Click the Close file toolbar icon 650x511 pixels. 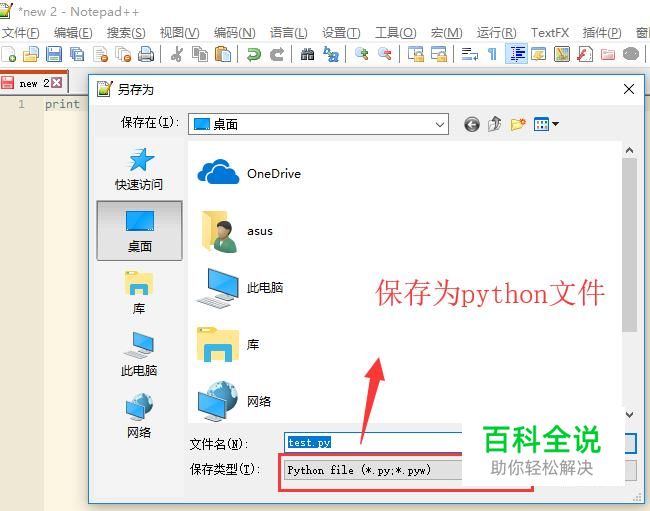click(x=101, y=54)
